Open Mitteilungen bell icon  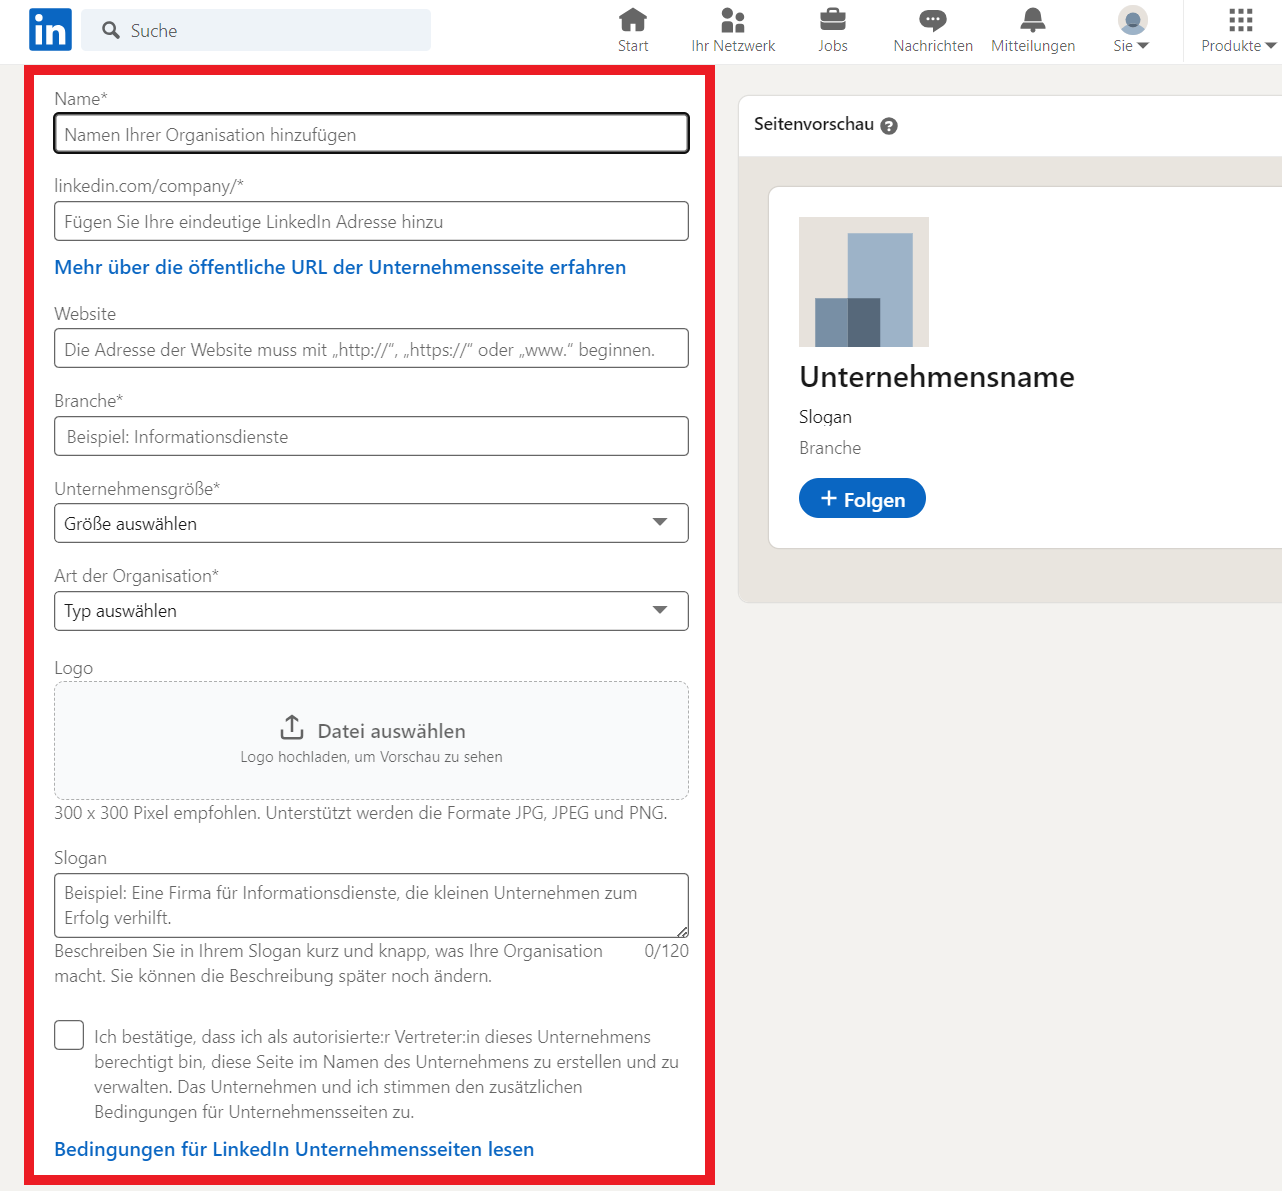(x=1032, y=20)
